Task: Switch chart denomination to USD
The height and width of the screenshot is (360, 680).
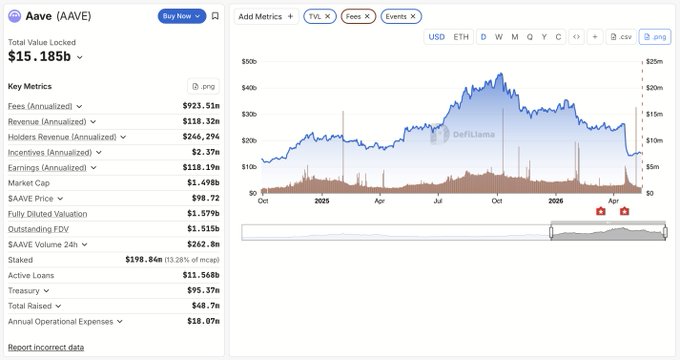Action: coord(437,37)
